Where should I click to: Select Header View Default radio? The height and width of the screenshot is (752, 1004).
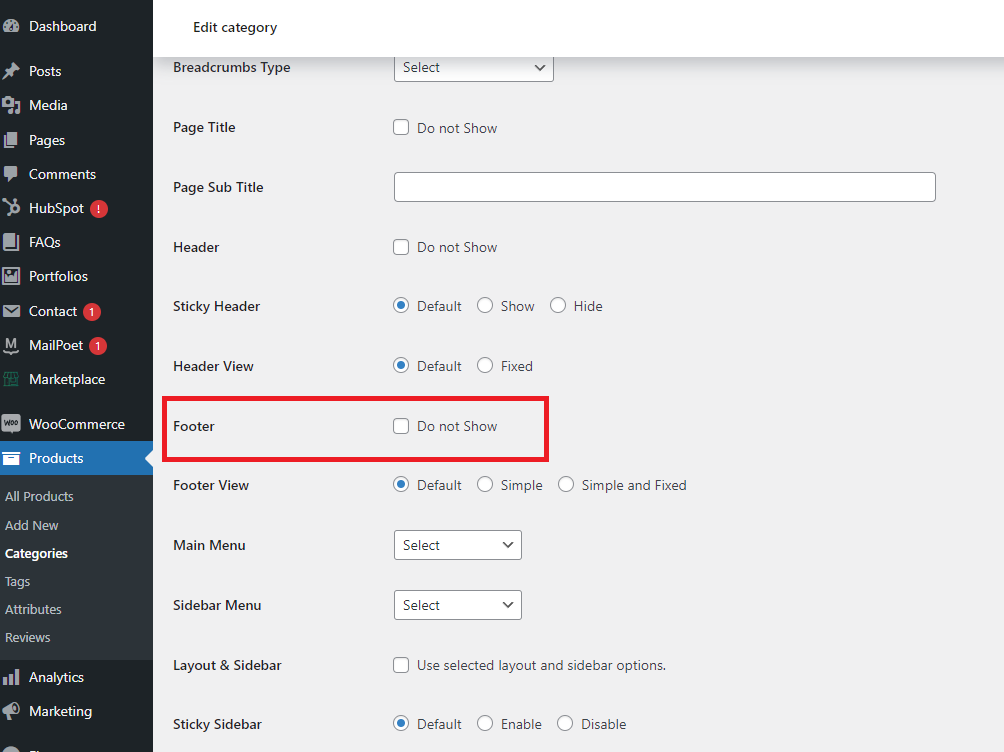click(x=401, y=365)
